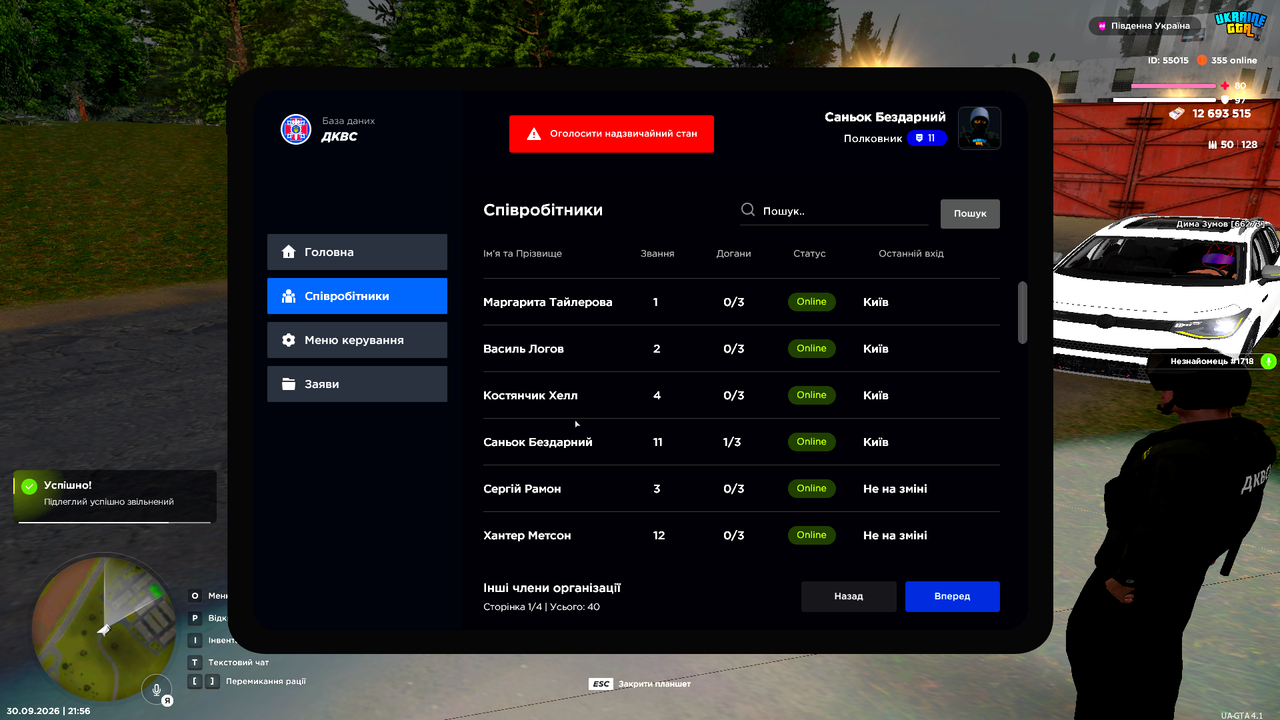Click the green checkmark in the Успішно notification

29,486
